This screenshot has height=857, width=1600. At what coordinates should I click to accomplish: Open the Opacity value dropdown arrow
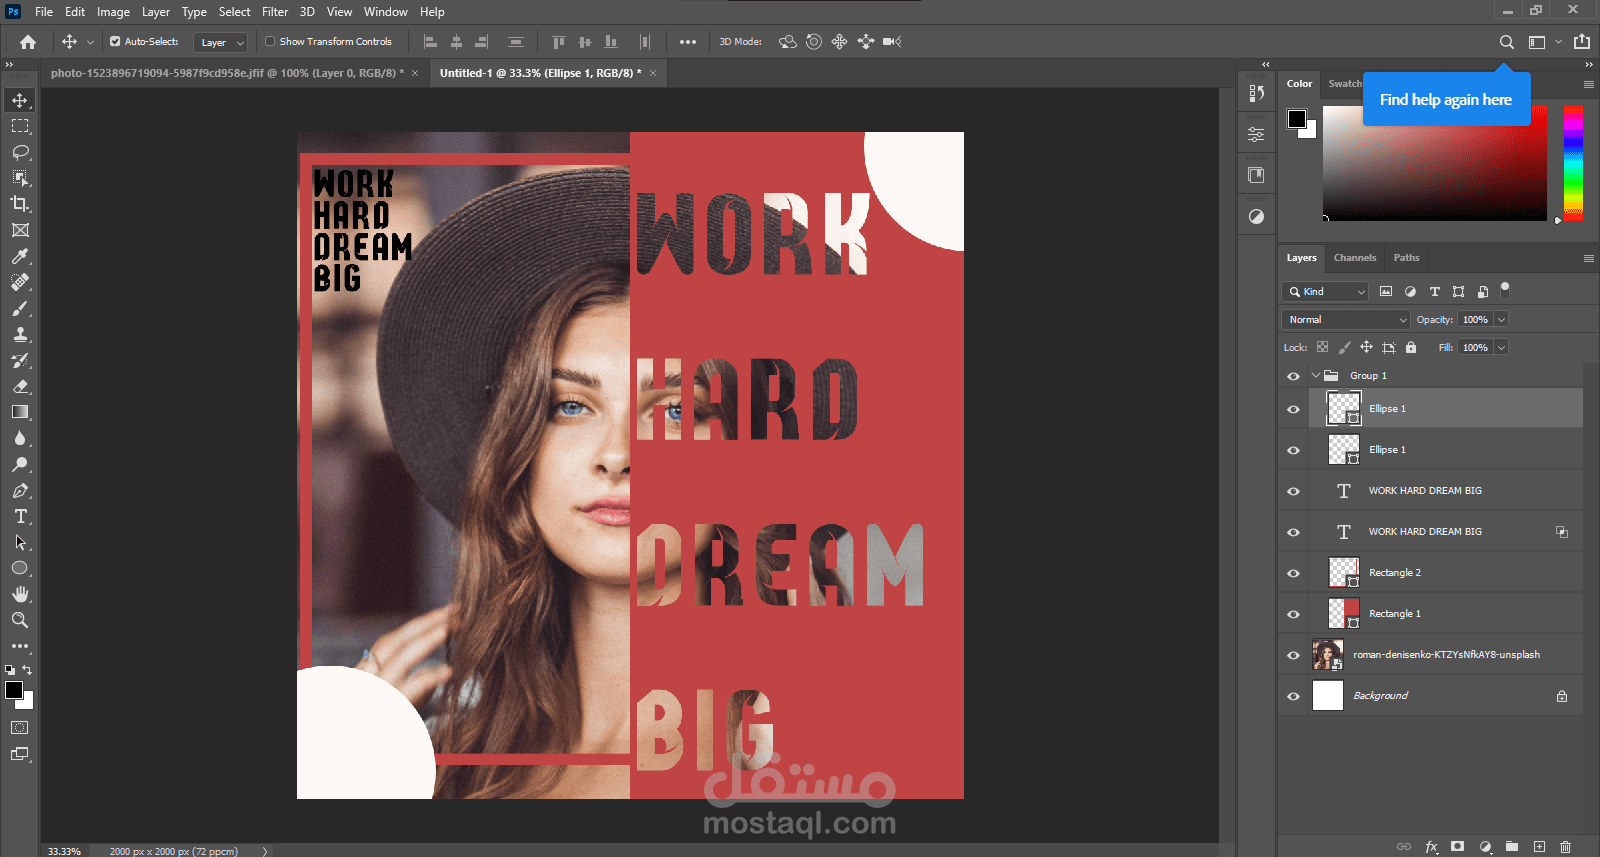[x=1501, y=320]
